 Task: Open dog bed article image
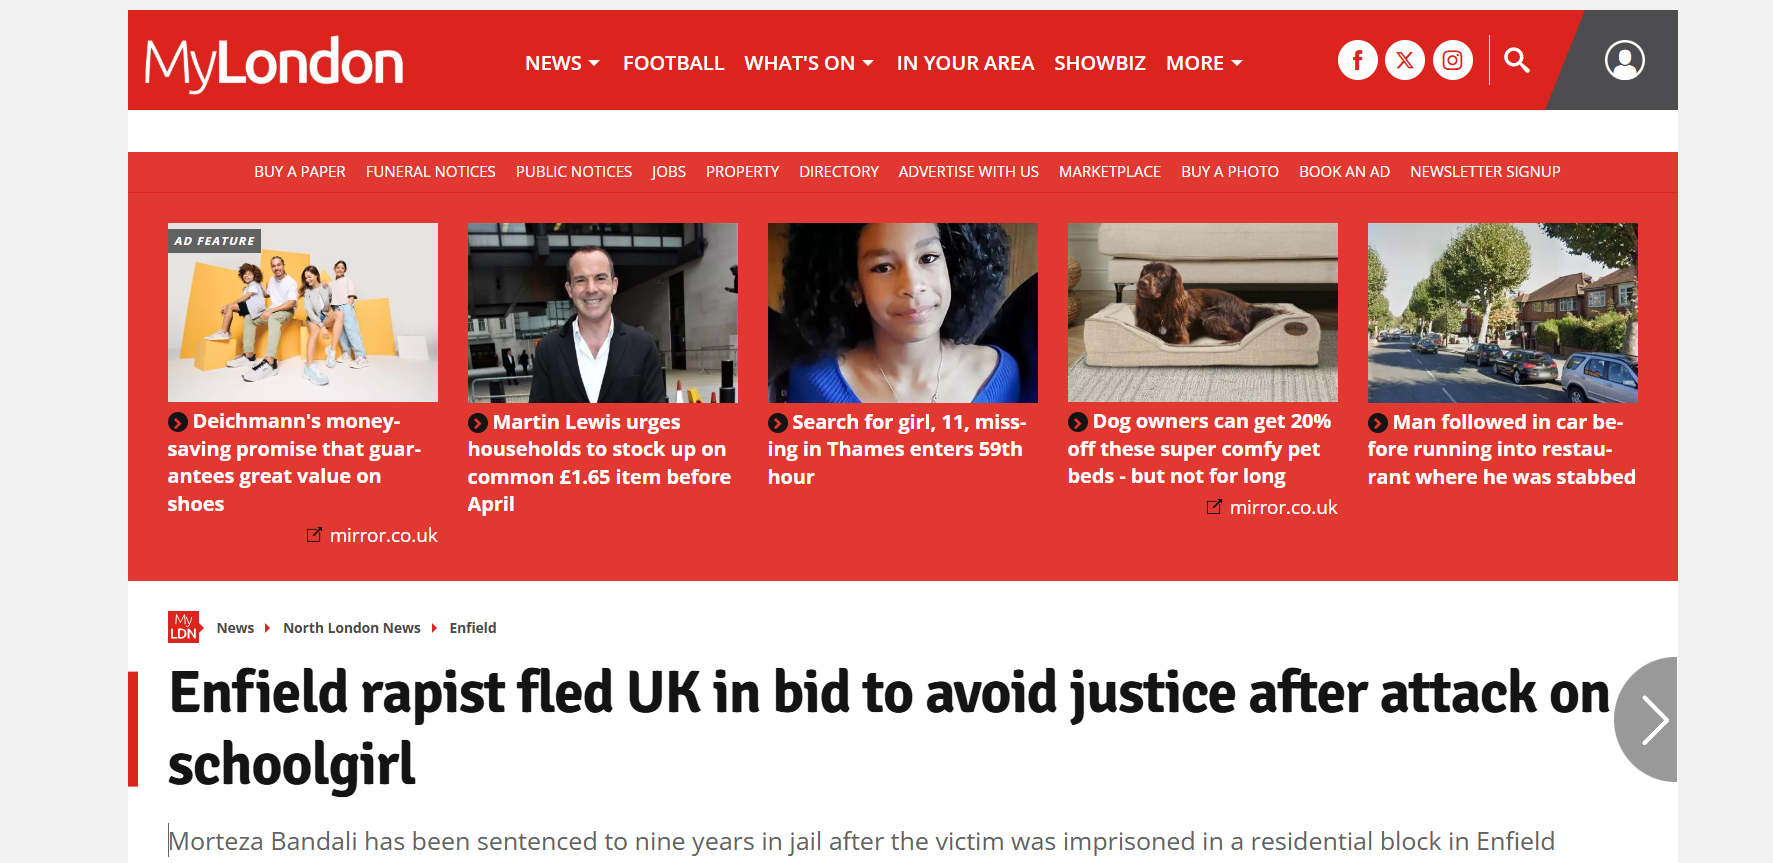(1203, 313)
